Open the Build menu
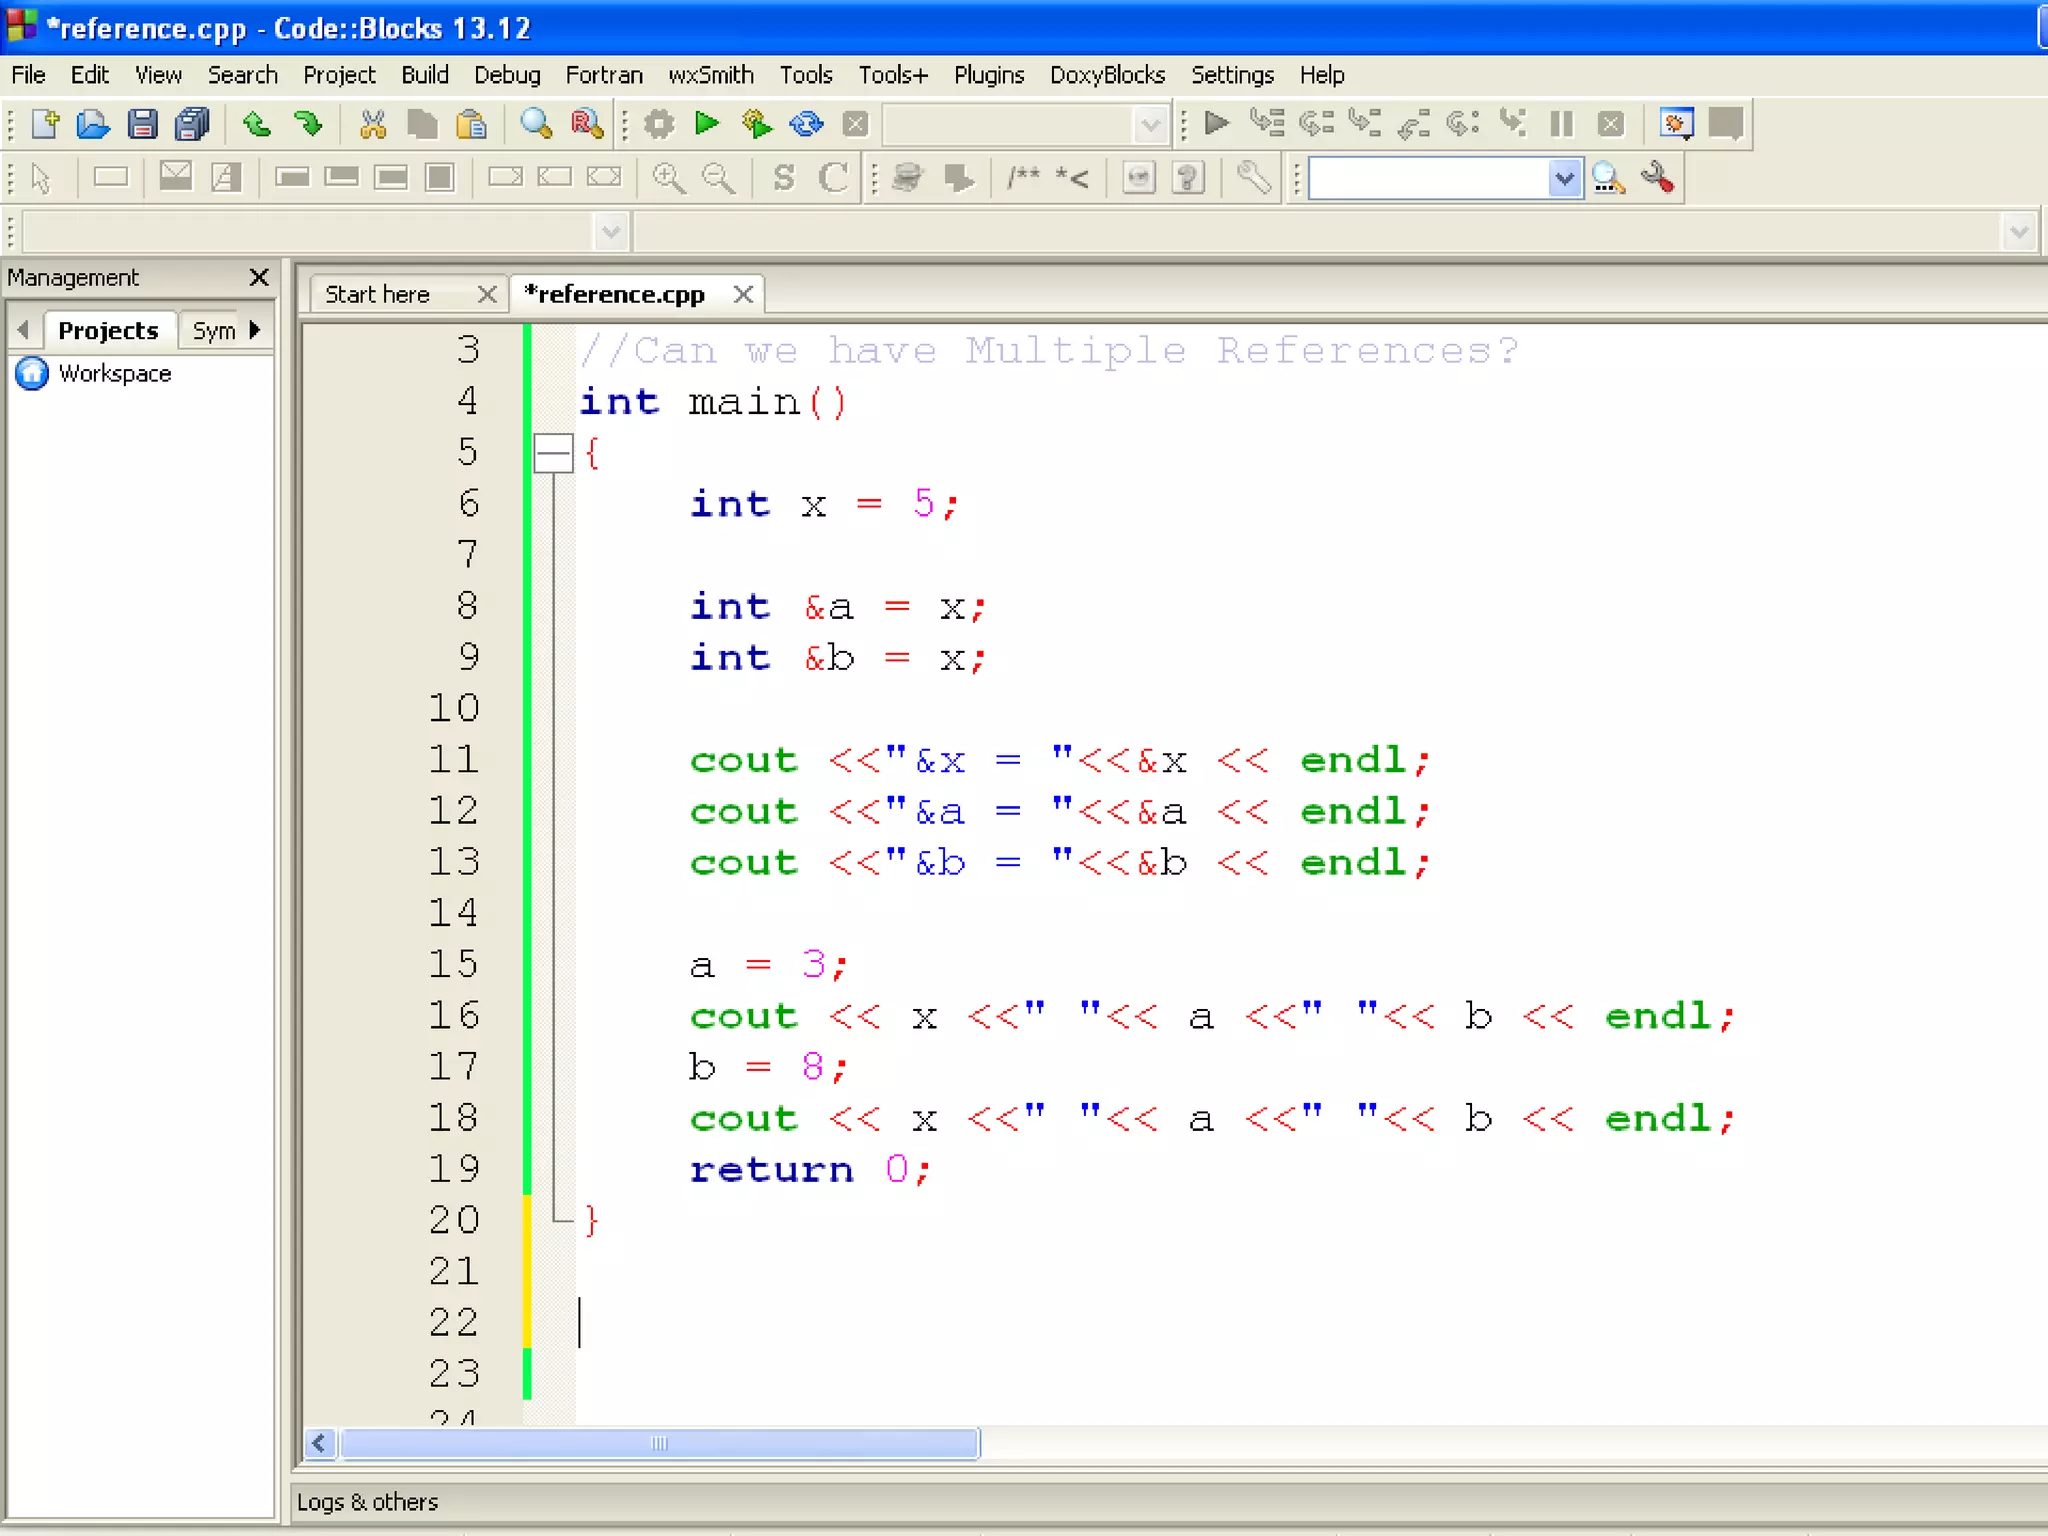The width and height of the screenshot is (2048, 1536). coord(424,75)
